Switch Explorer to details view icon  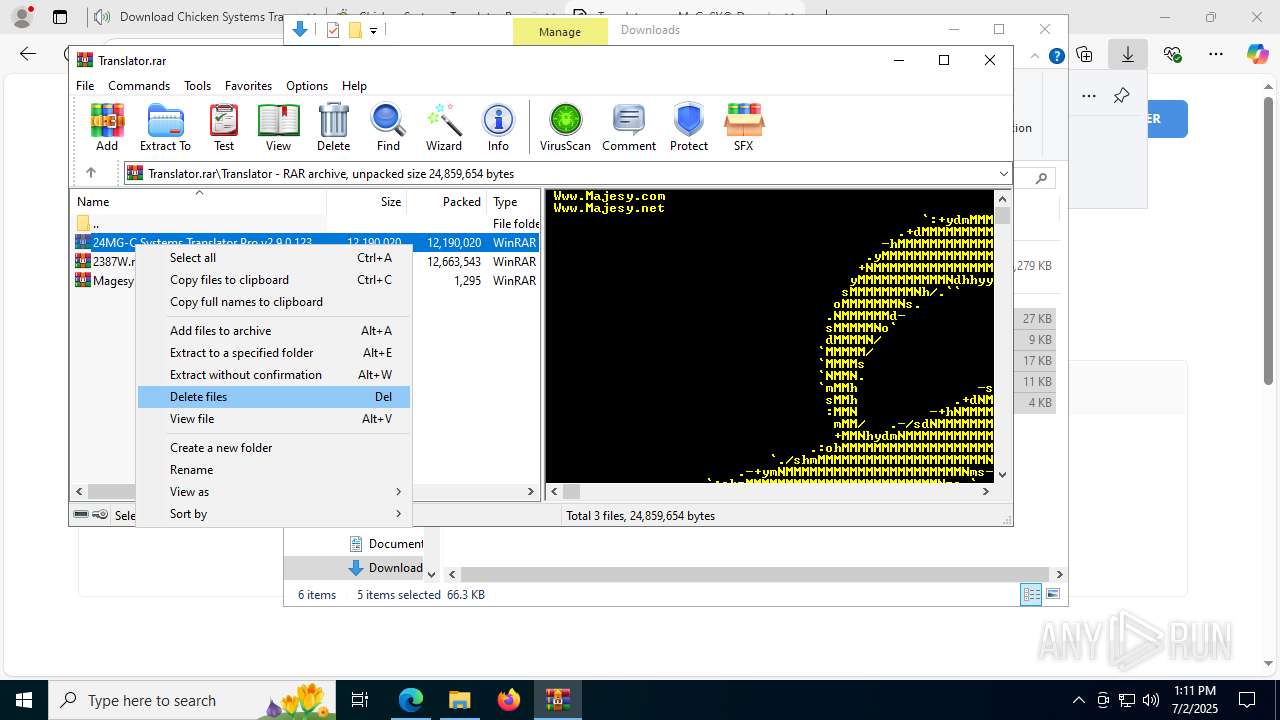coord(1031,594)
